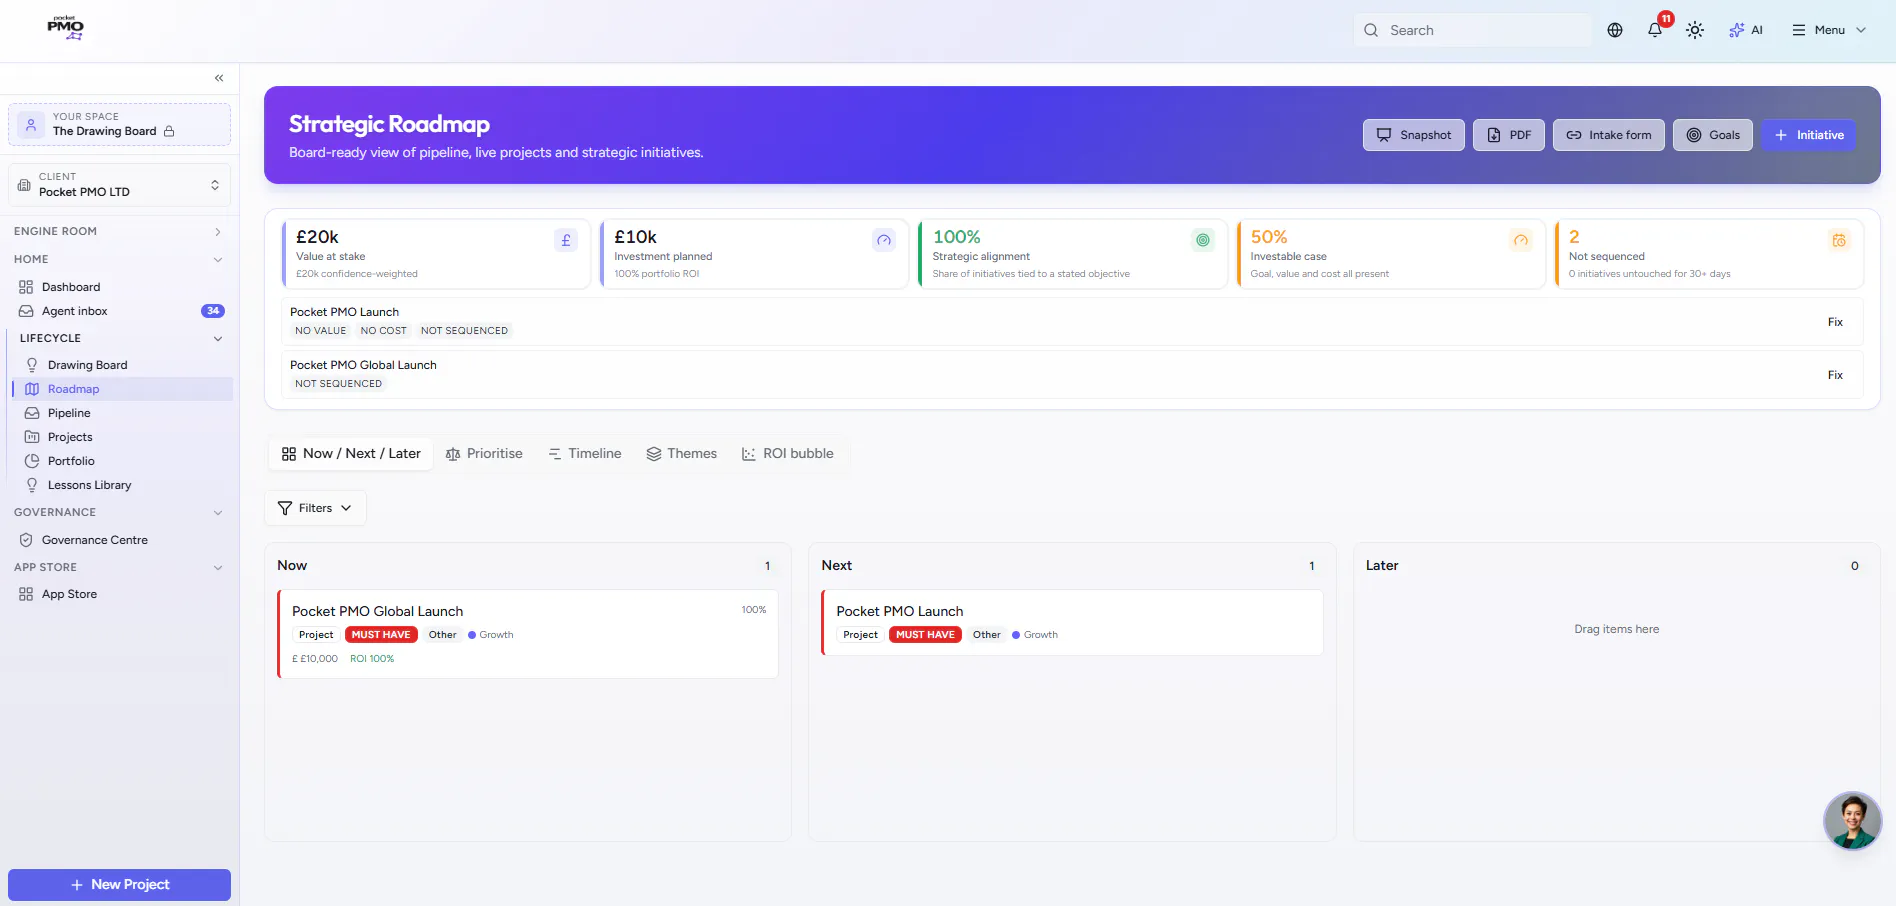Click £10,000 cost on Global Launch card
Viewport: 1896px width, 906px height.
tap(315, 659)
